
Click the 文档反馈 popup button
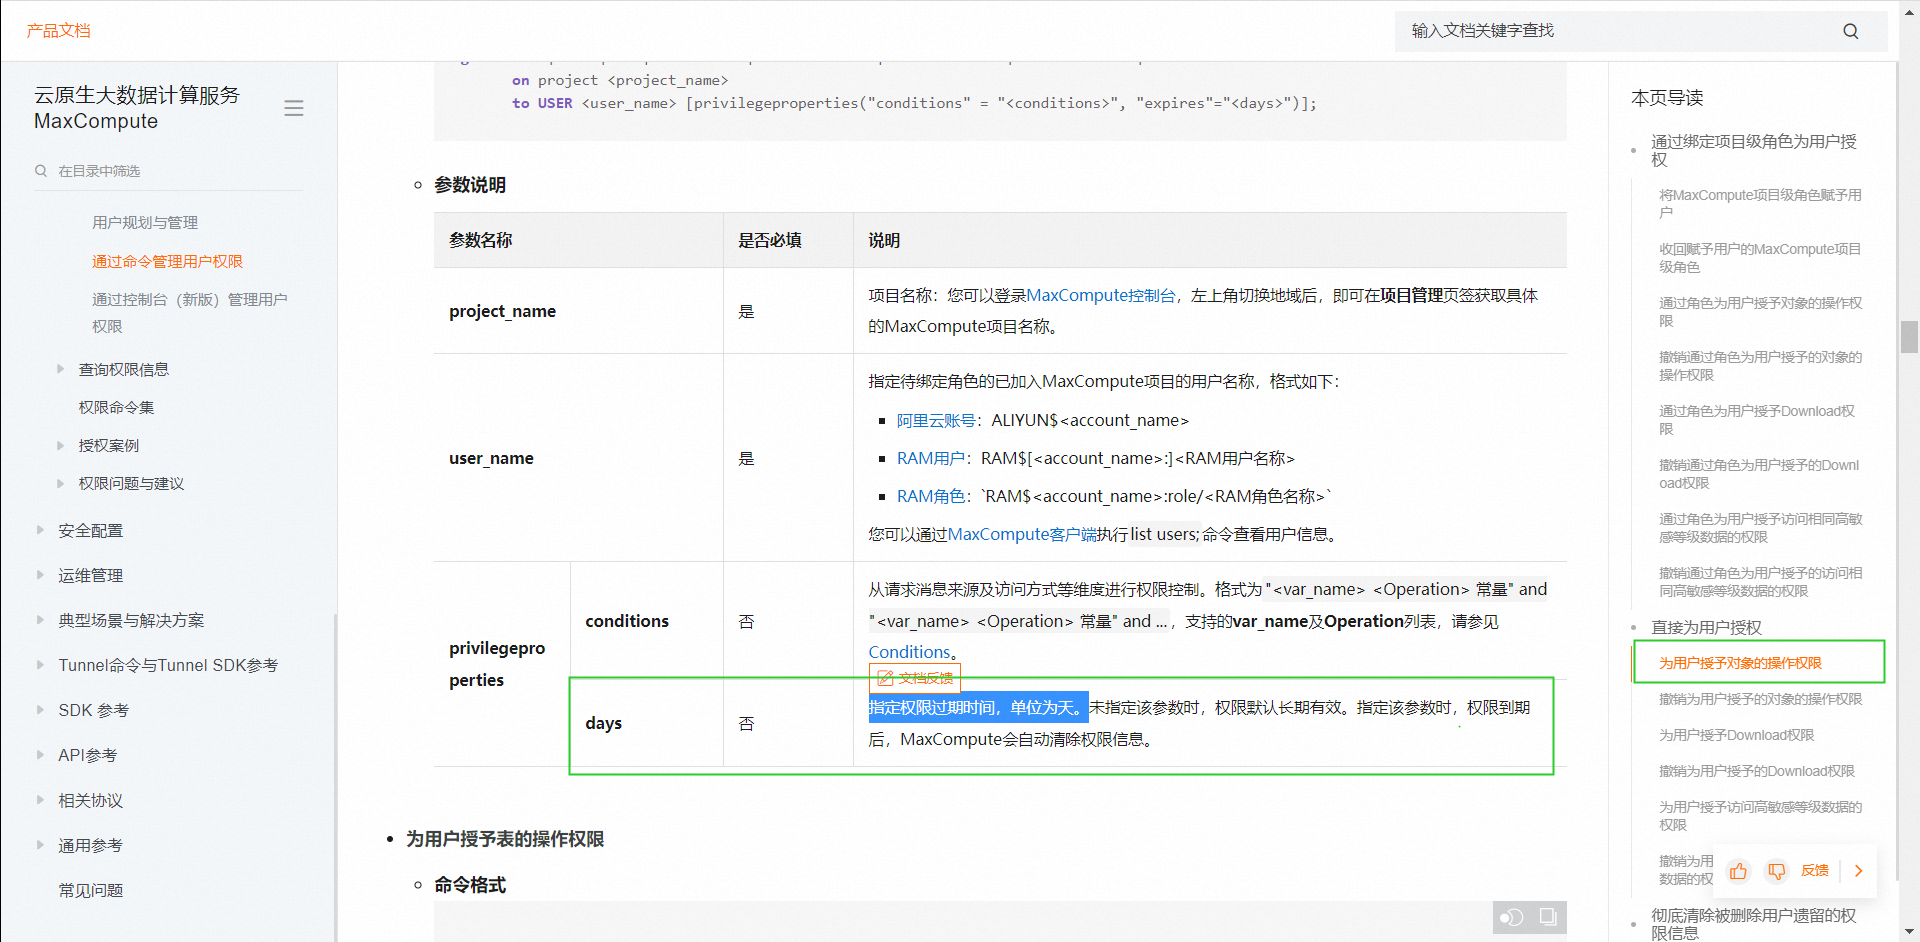(915, 678)
